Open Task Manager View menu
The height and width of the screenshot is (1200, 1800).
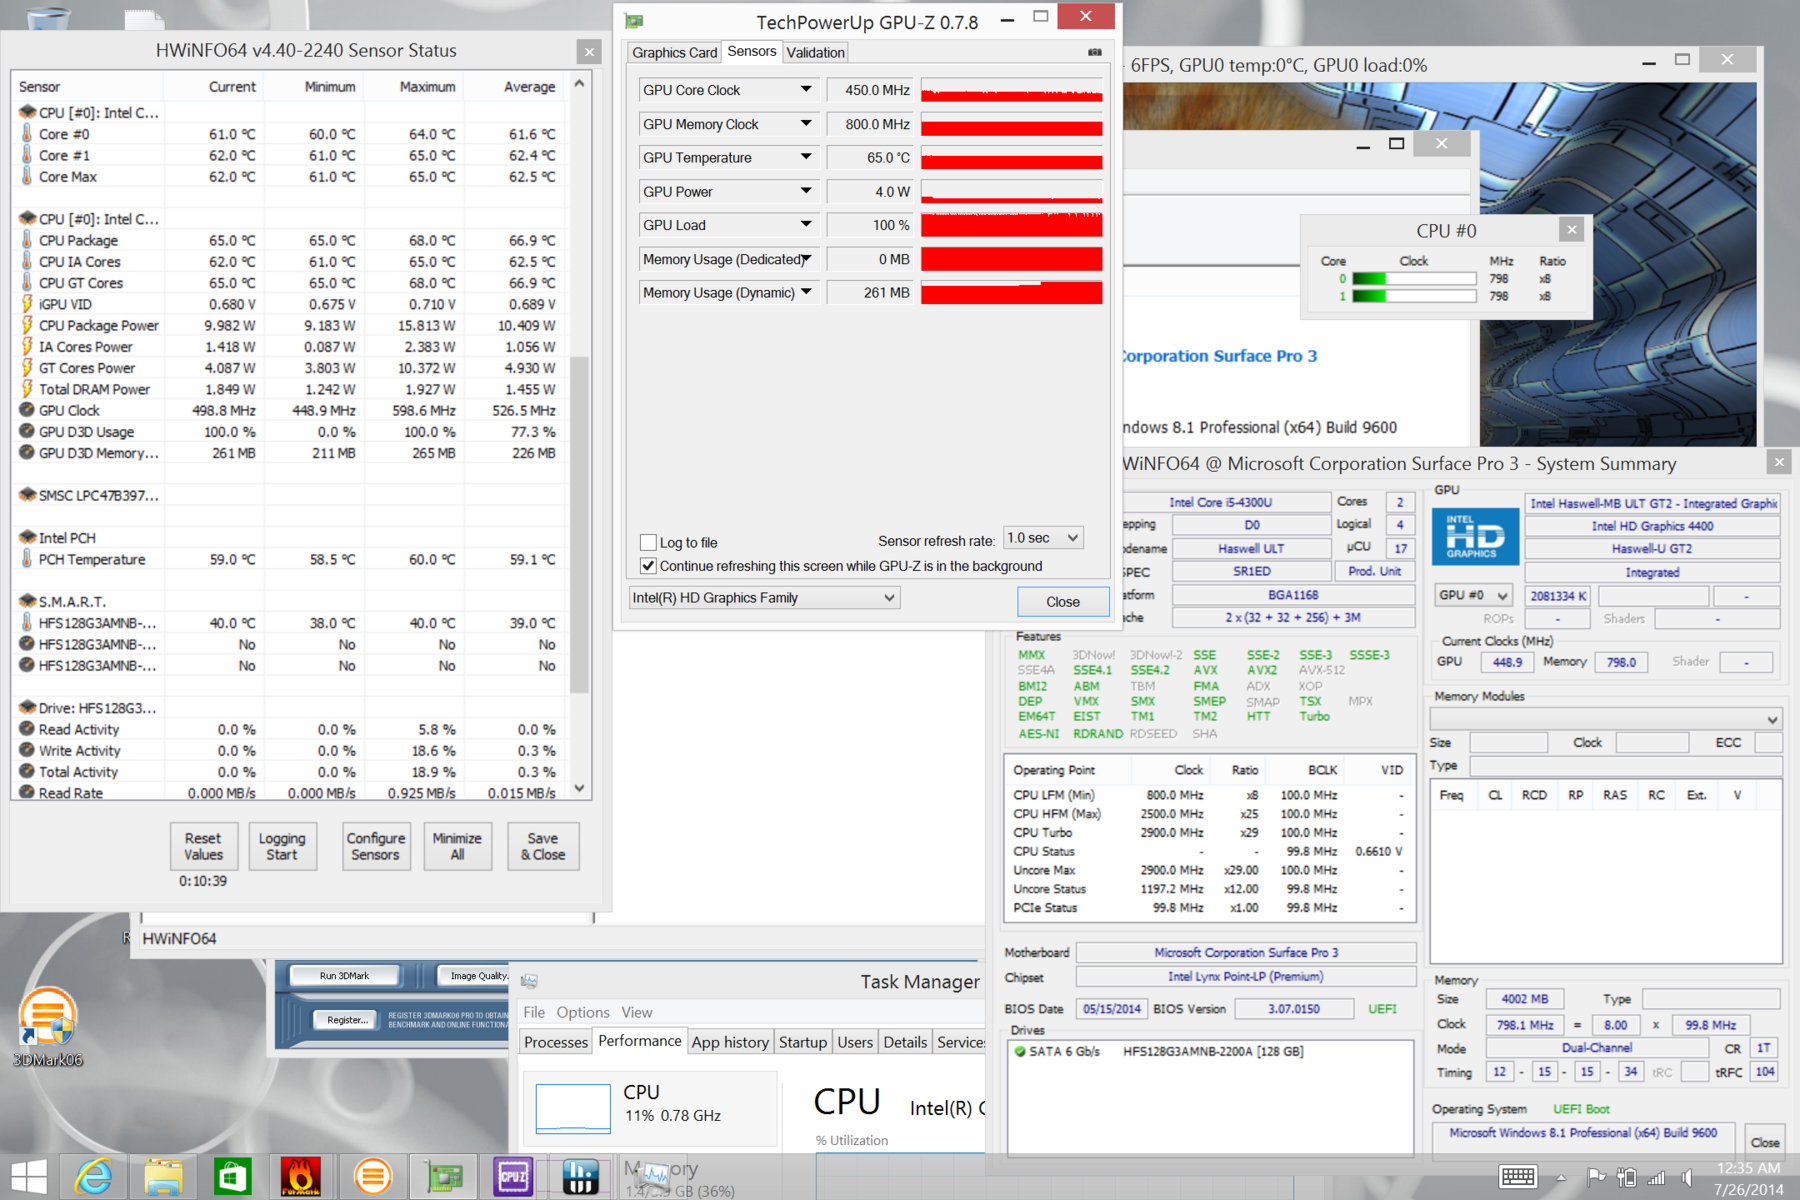click(x=636, y=1012)
